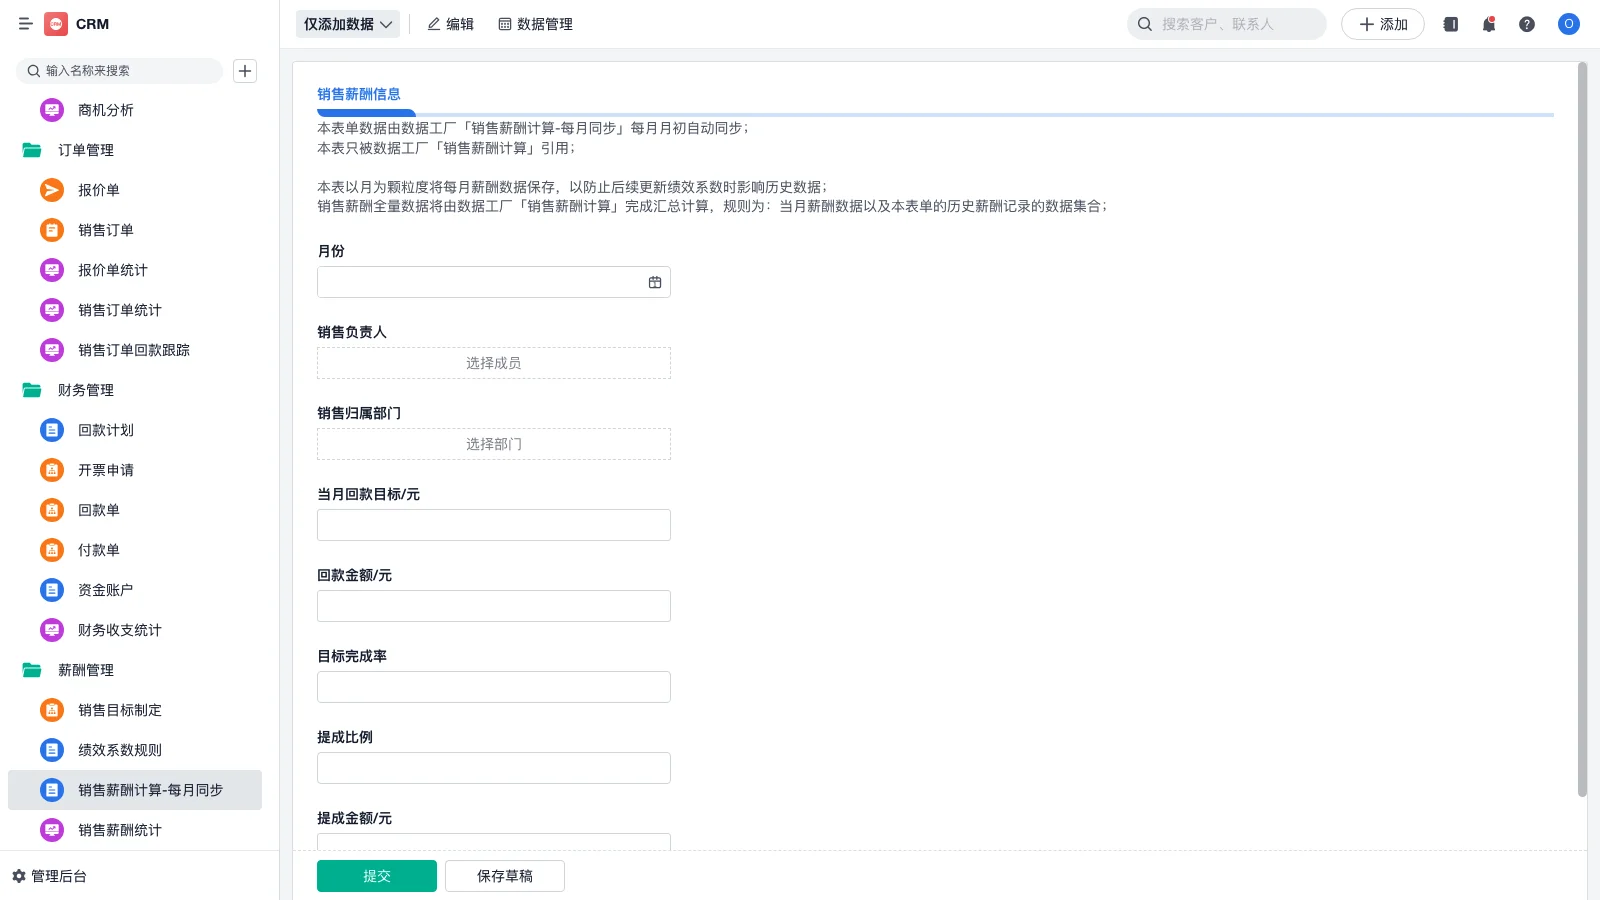Open the notifications bell
Image resolution: width=1600 pixels, height=900 pixels.
(1488, 24)
